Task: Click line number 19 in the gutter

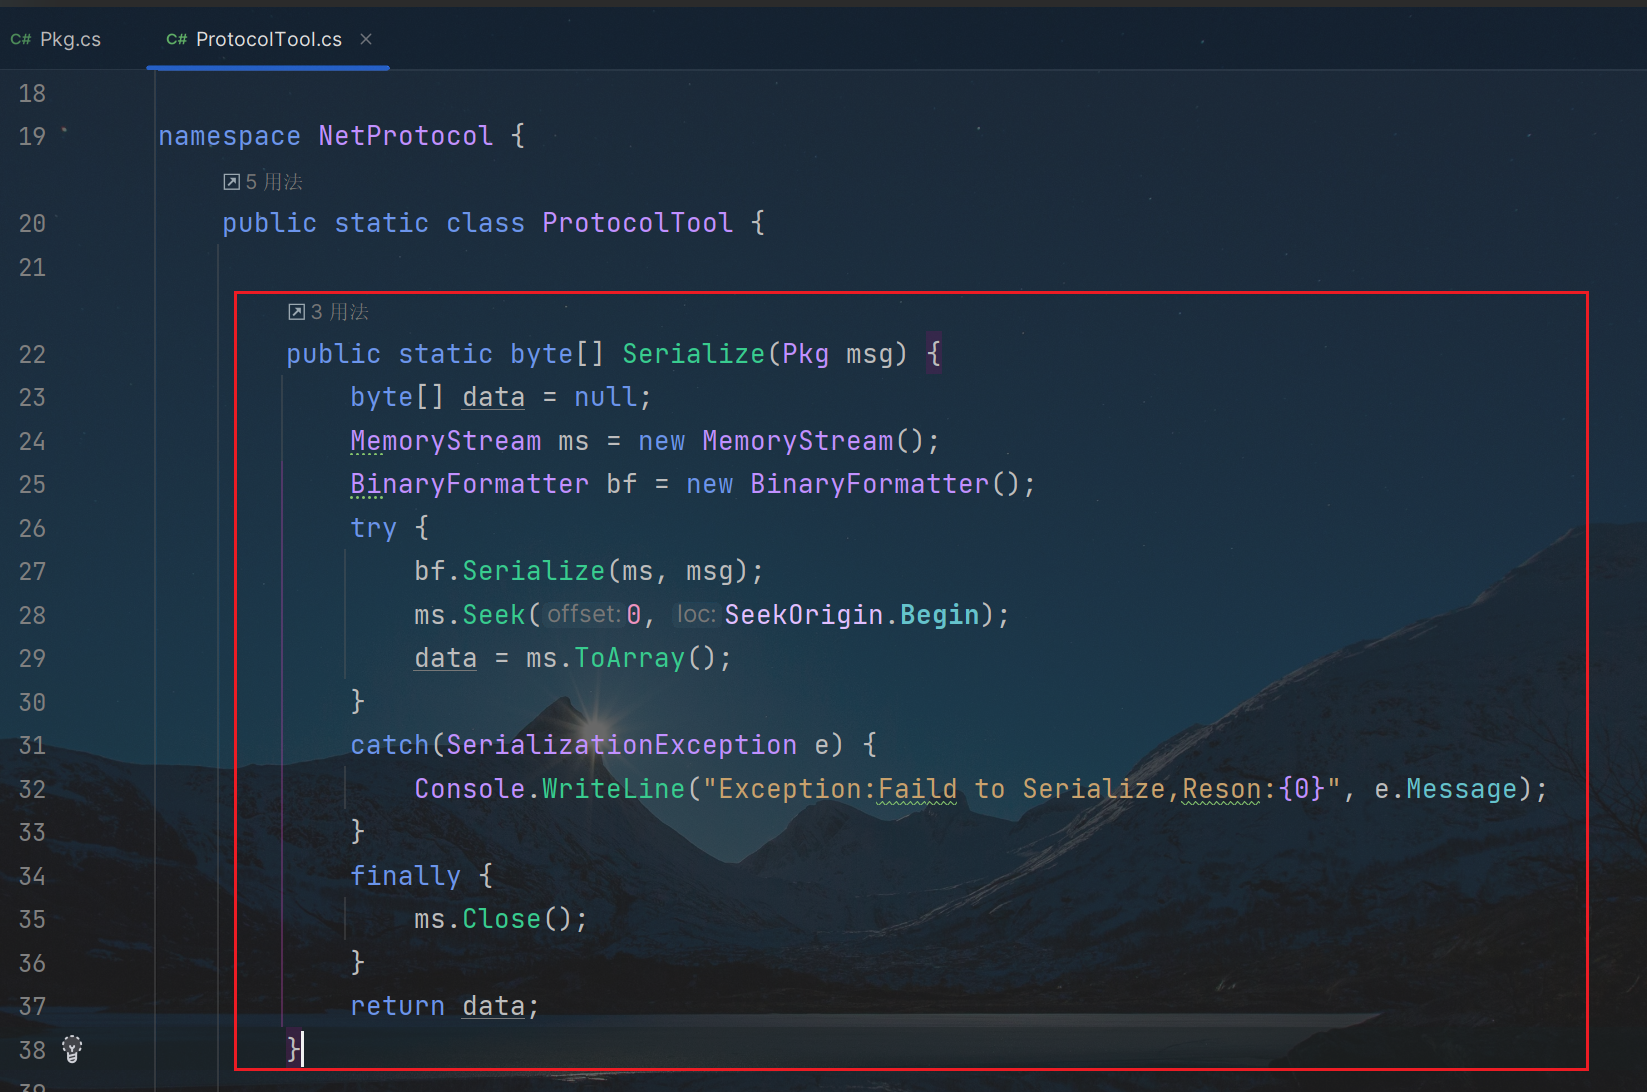Action: click(x=32, y=136)
